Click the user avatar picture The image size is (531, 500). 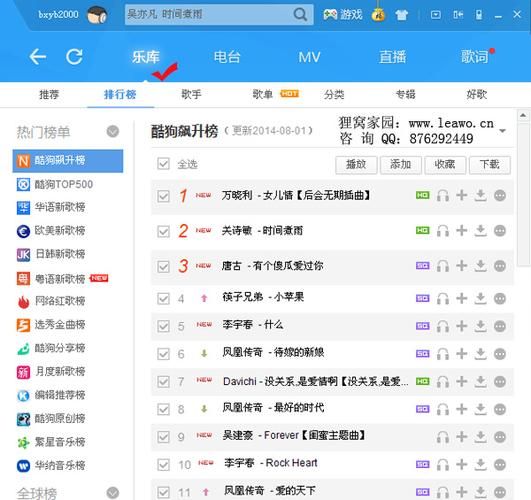pyautogui.click(x=97, y=15)
